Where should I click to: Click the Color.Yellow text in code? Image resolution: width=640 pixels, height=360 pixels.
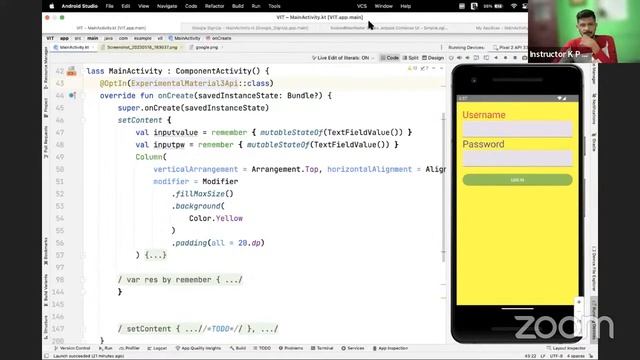point(216,218)
